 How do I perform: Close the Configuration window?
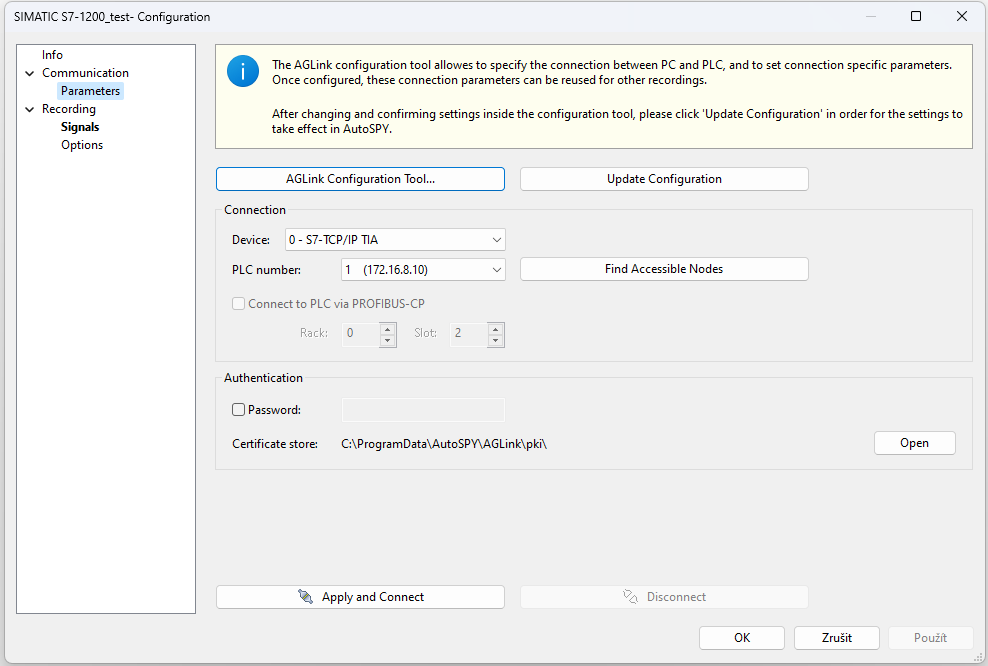coord(962,16)
